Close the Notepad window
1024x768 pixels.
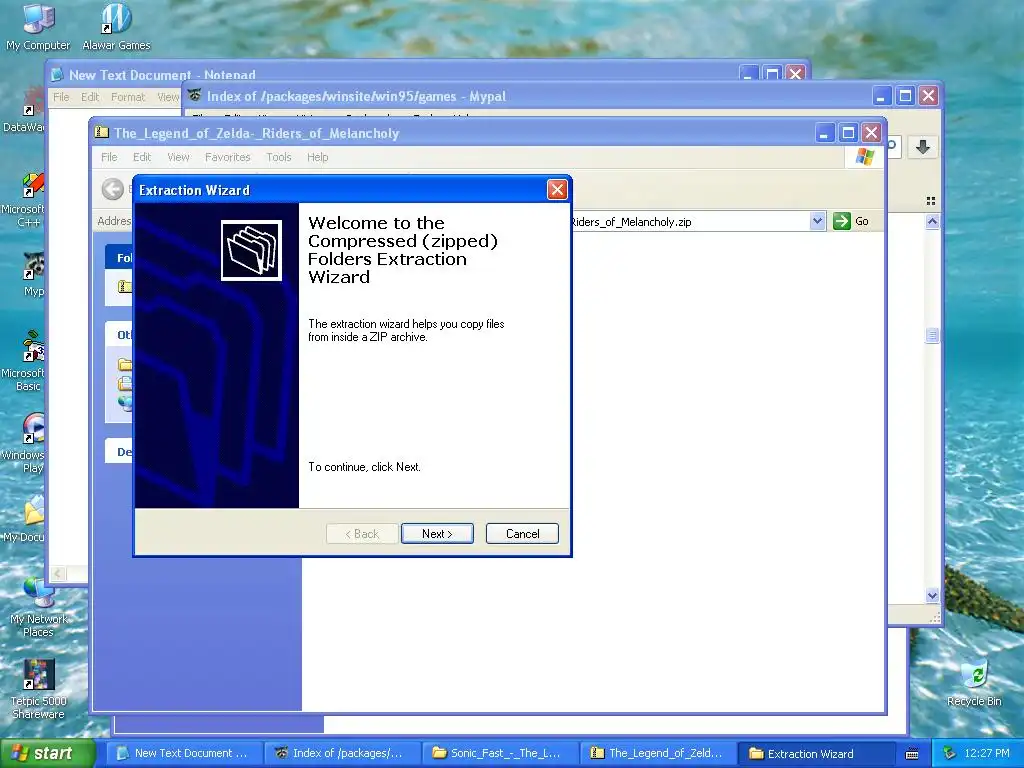coord(795,73)
